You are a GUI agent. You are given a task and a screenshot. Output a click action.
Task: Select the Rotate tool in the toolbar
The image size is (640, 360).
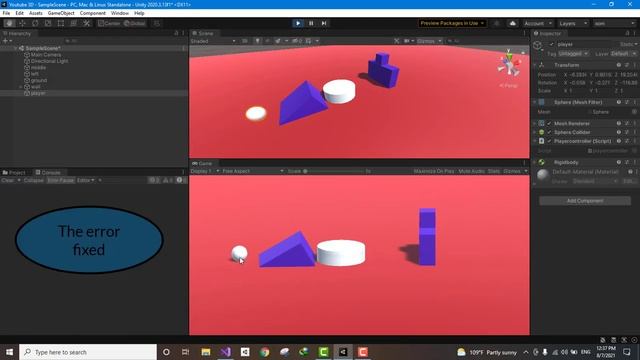click(35, 23)
